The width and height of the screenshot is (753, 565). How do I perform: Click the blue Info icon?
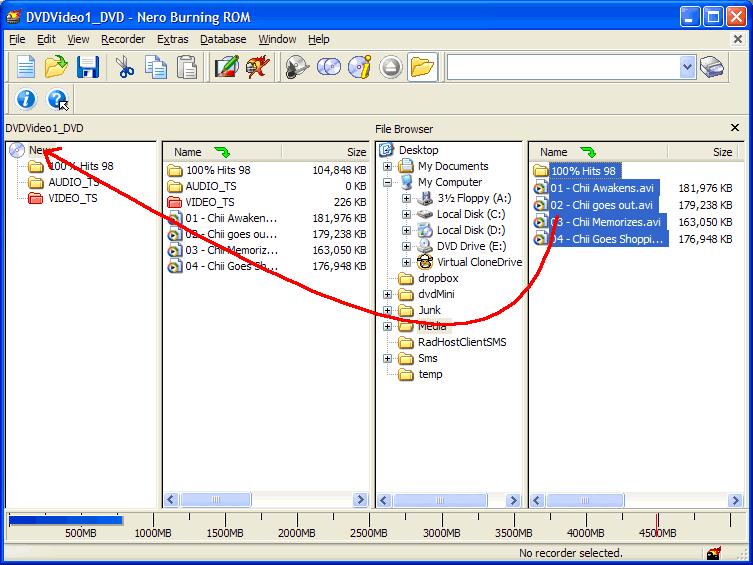(x=25, y=99)
